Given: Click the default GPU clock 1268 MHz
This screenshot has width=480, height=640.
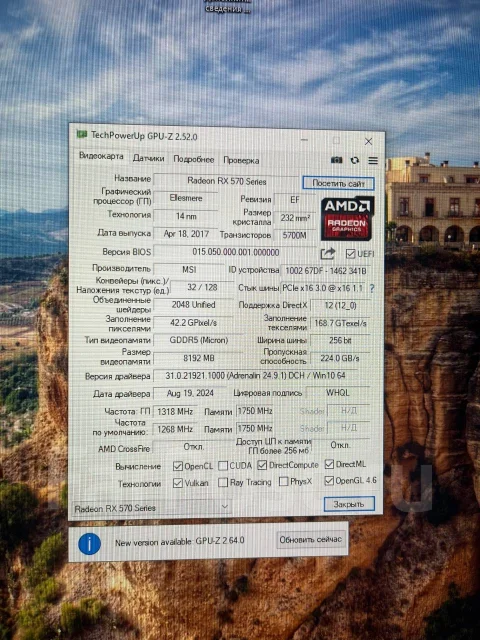Looking at the screenshot, I should (x=175, y=429).
